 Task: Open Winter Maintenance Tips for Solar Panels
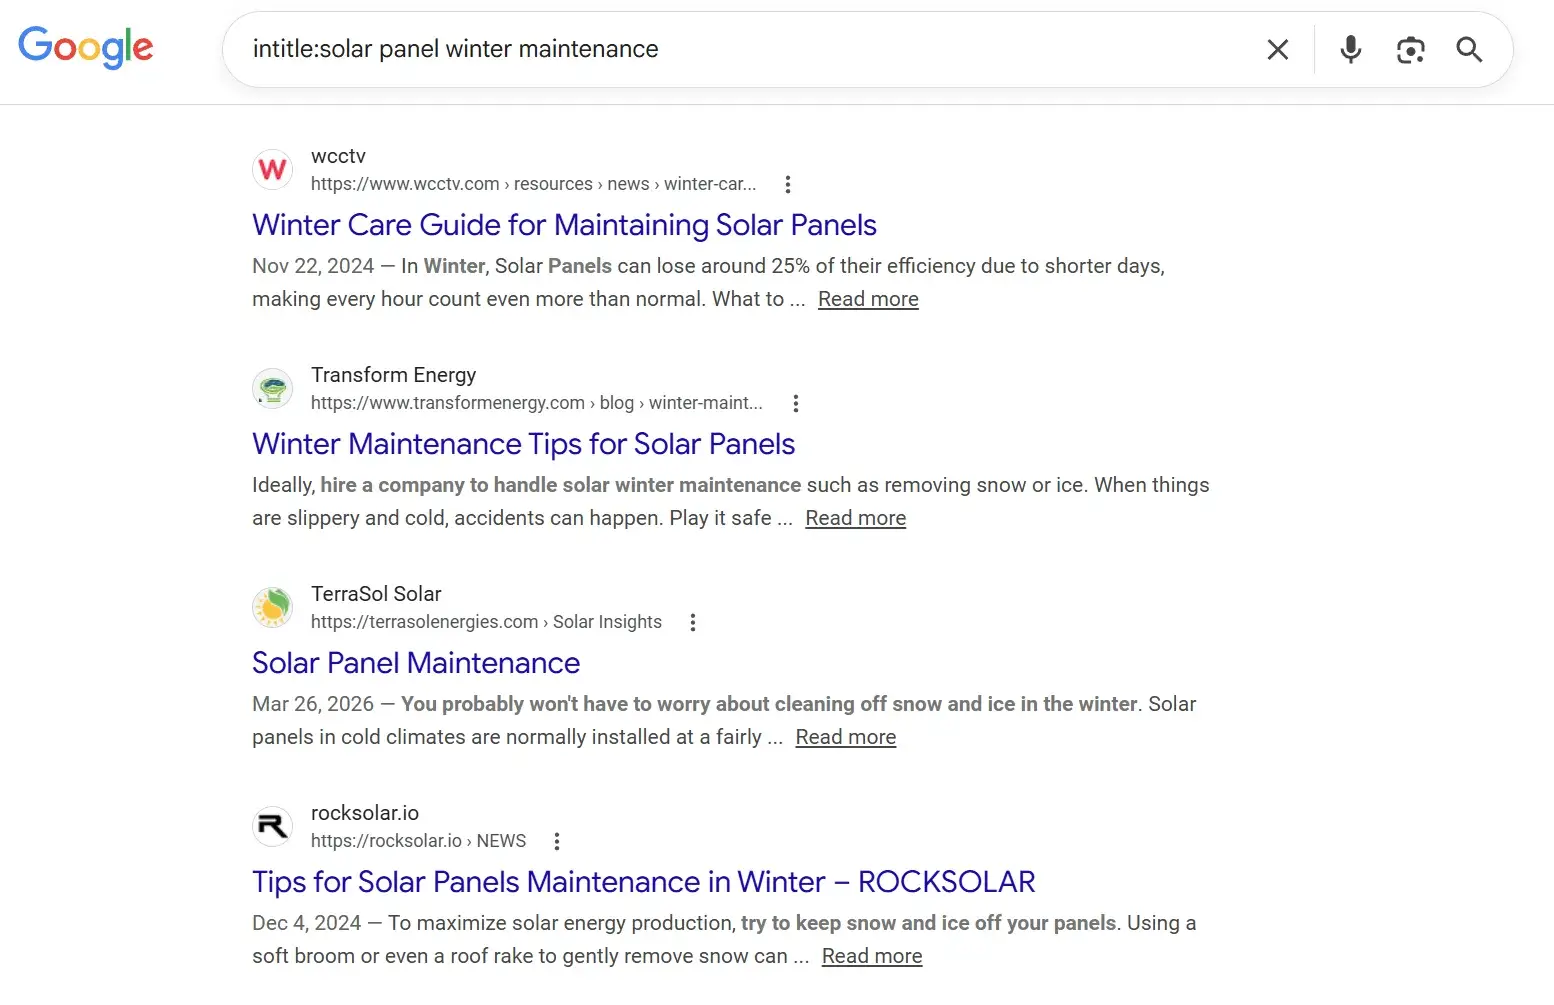point(523,444)
